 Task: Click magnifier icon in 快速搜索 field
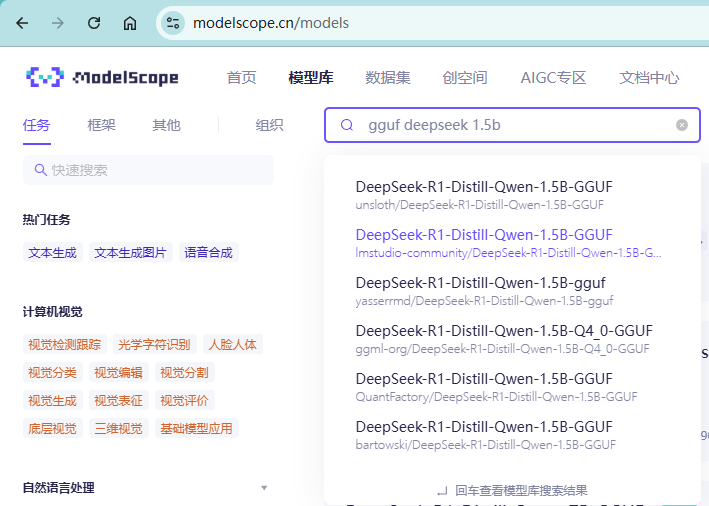pos(41,170)
